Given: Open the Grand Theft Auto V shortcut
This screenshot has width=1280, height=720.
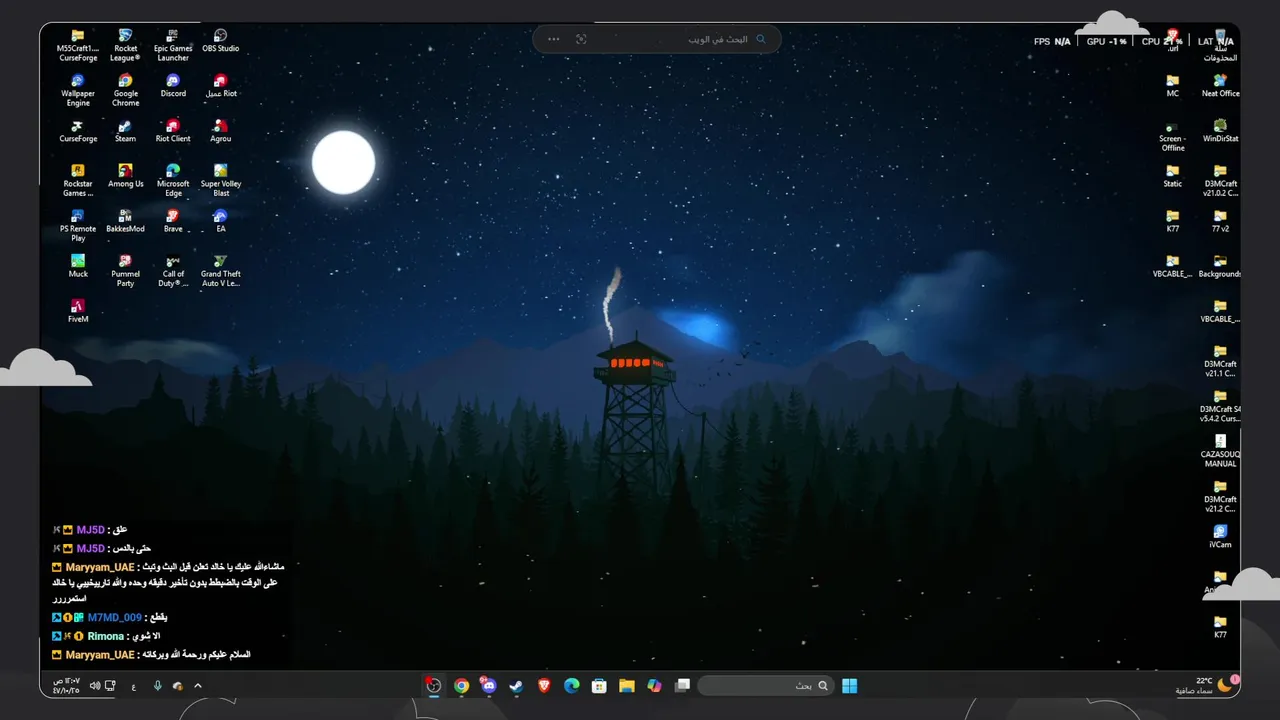Looking at the screenshot, I should 220,270.
